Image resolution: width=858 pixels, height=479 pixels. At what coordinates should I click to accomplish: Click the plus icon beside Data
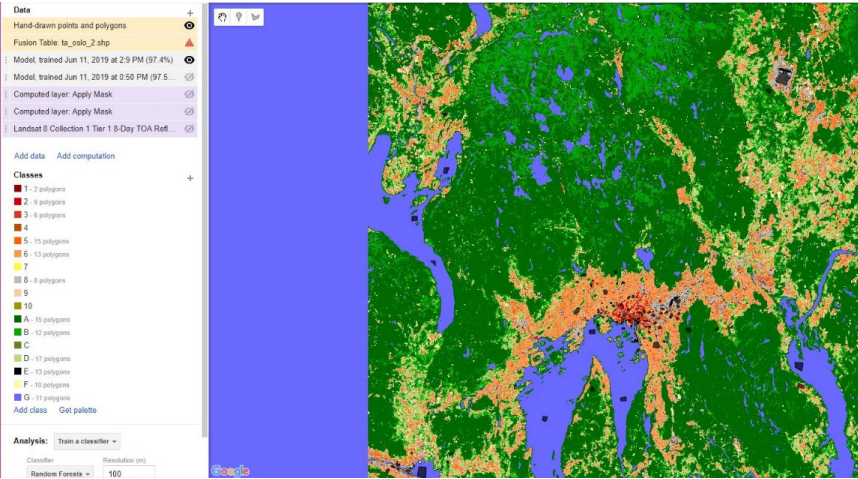pos(190,12)
